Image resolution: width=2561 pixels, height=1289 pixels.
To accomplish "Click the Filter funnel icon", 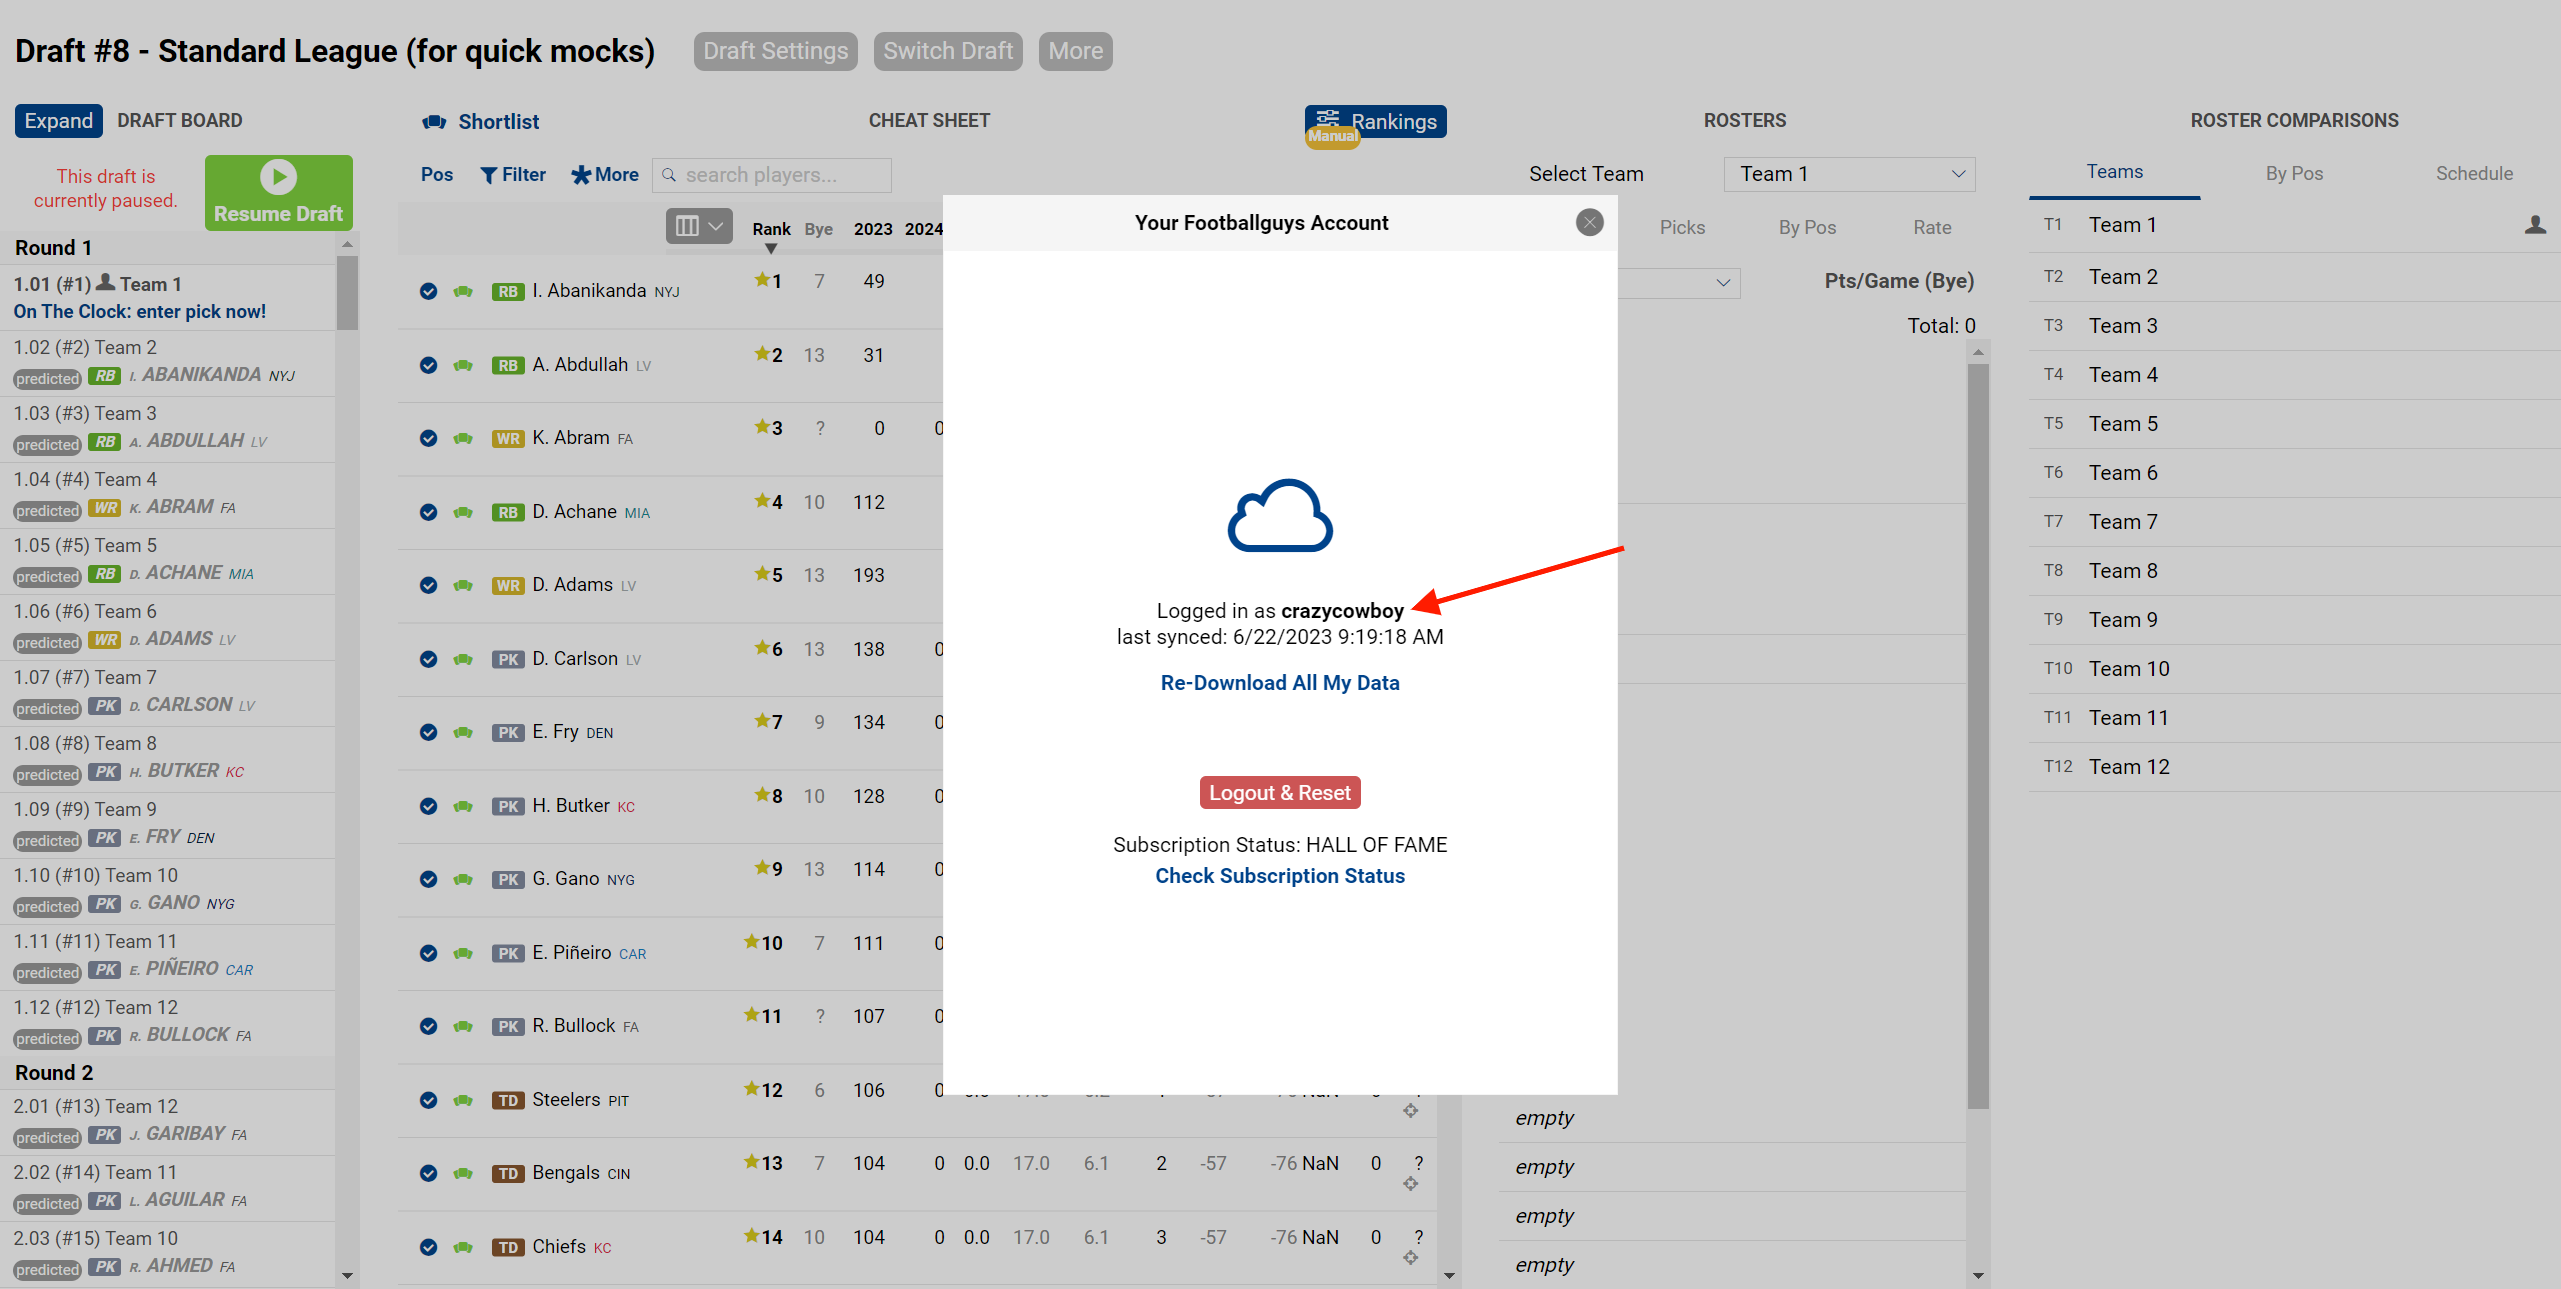I will click(488, 175).
